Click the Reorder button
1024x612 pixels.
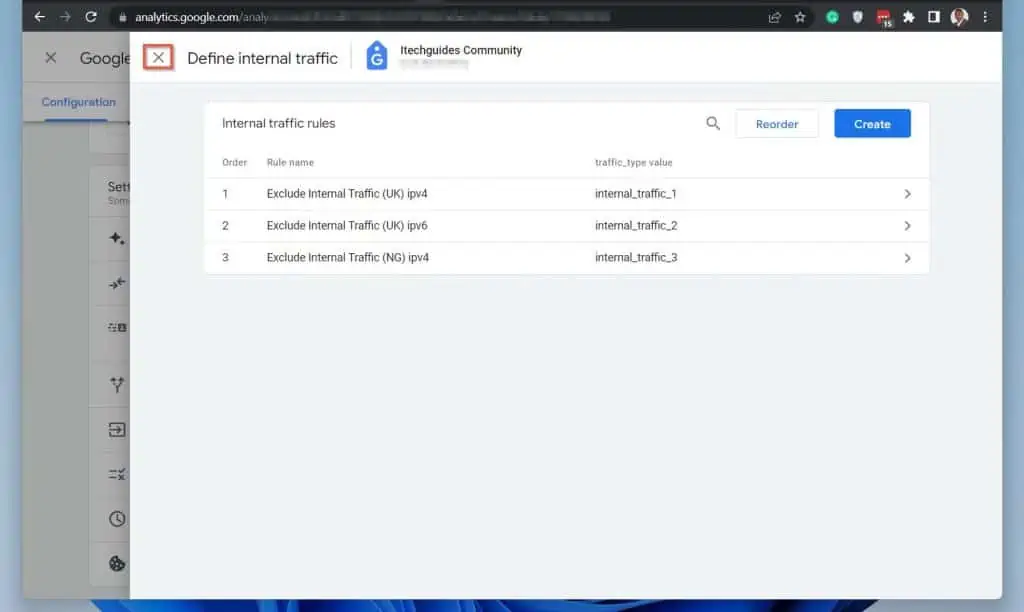(x=776, y=124)
